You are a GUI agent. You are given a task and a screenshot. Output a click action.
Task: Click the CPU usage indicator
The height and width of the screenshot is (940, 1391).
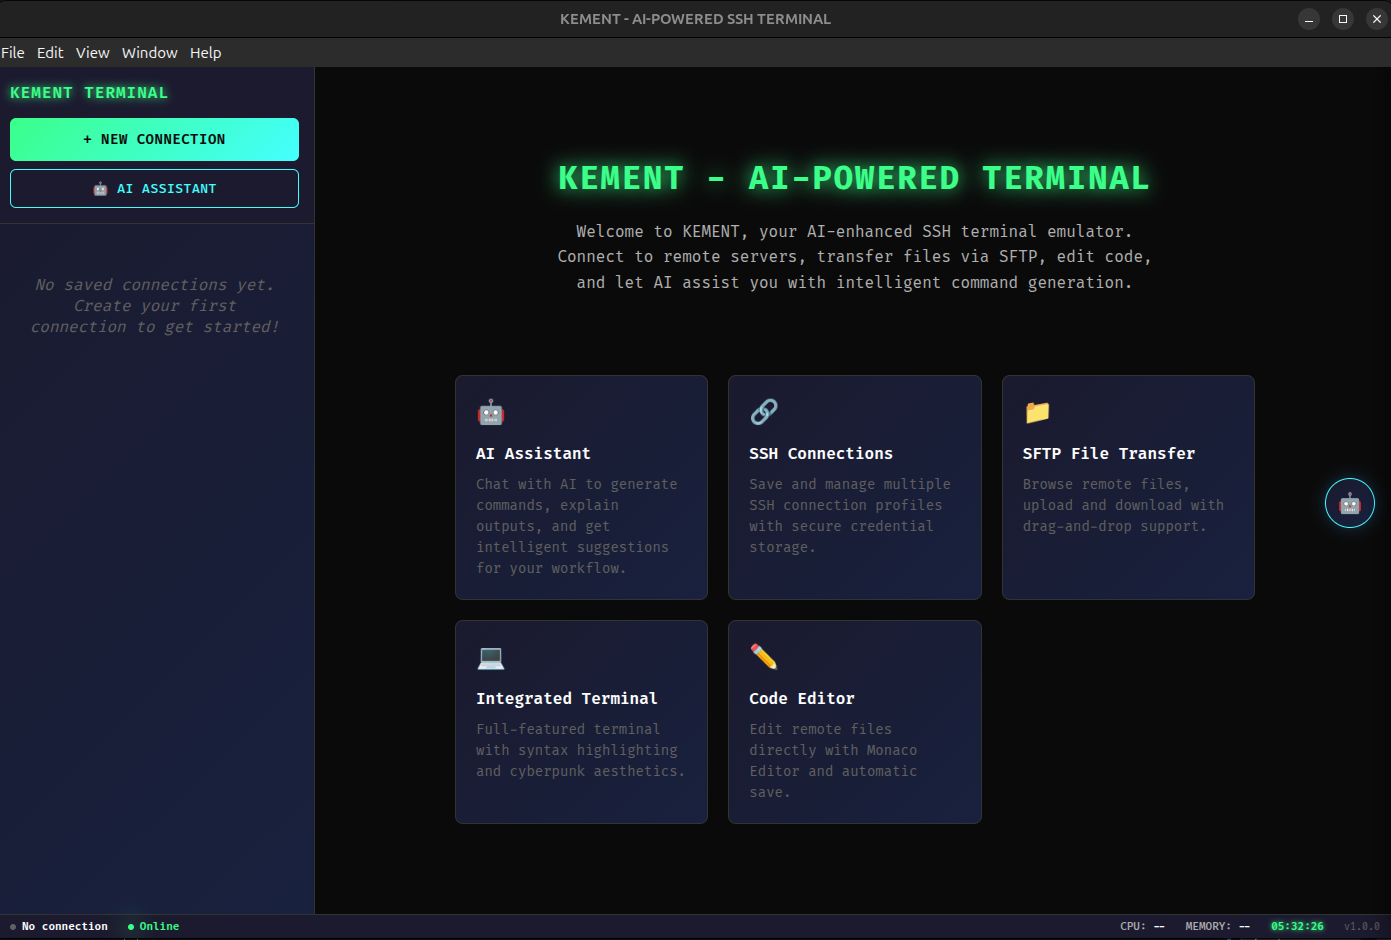point(1142,927)
